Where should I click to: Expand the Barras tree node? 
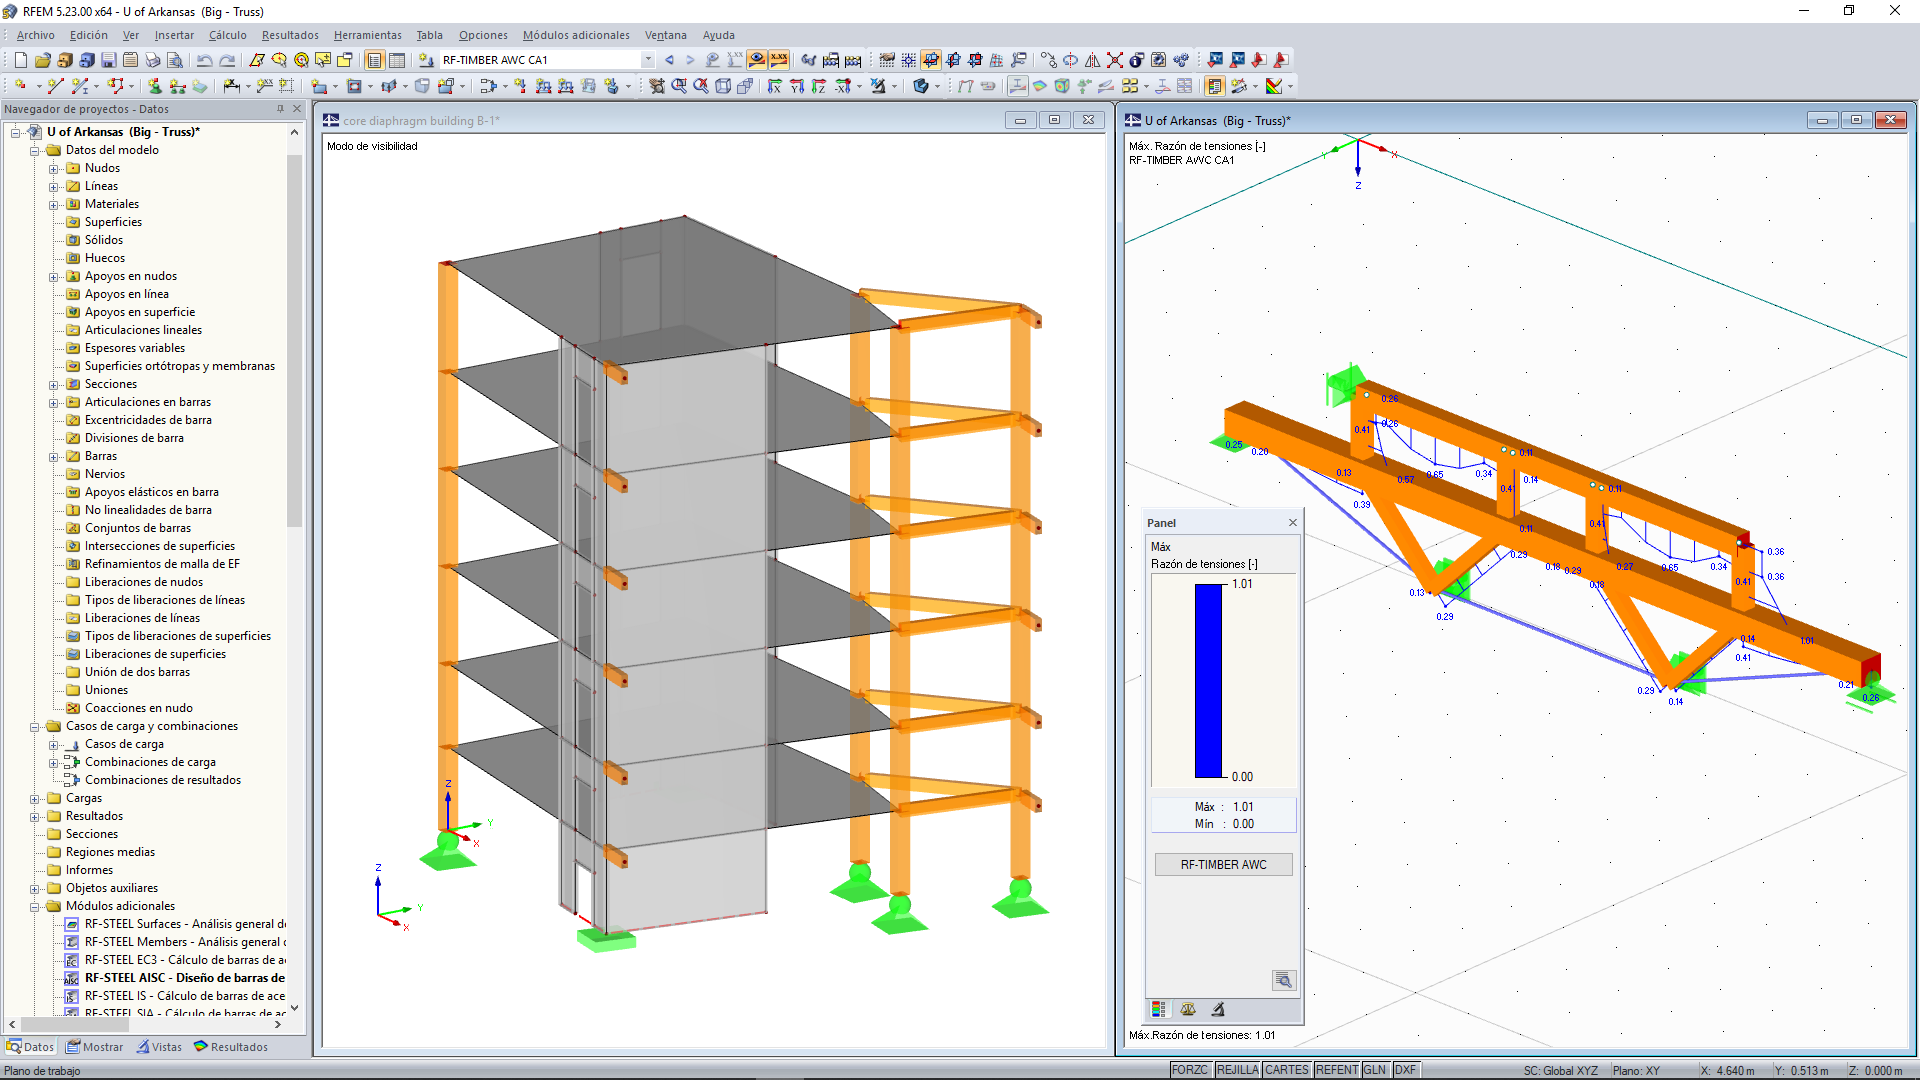click(54, 457)
